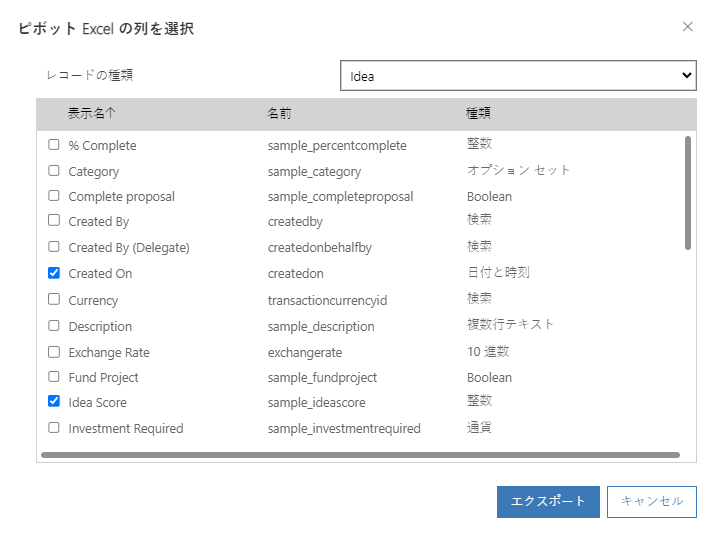Select the exchangerate name text
The width and height of the screenshot is (716, 536).
[305, 352]
